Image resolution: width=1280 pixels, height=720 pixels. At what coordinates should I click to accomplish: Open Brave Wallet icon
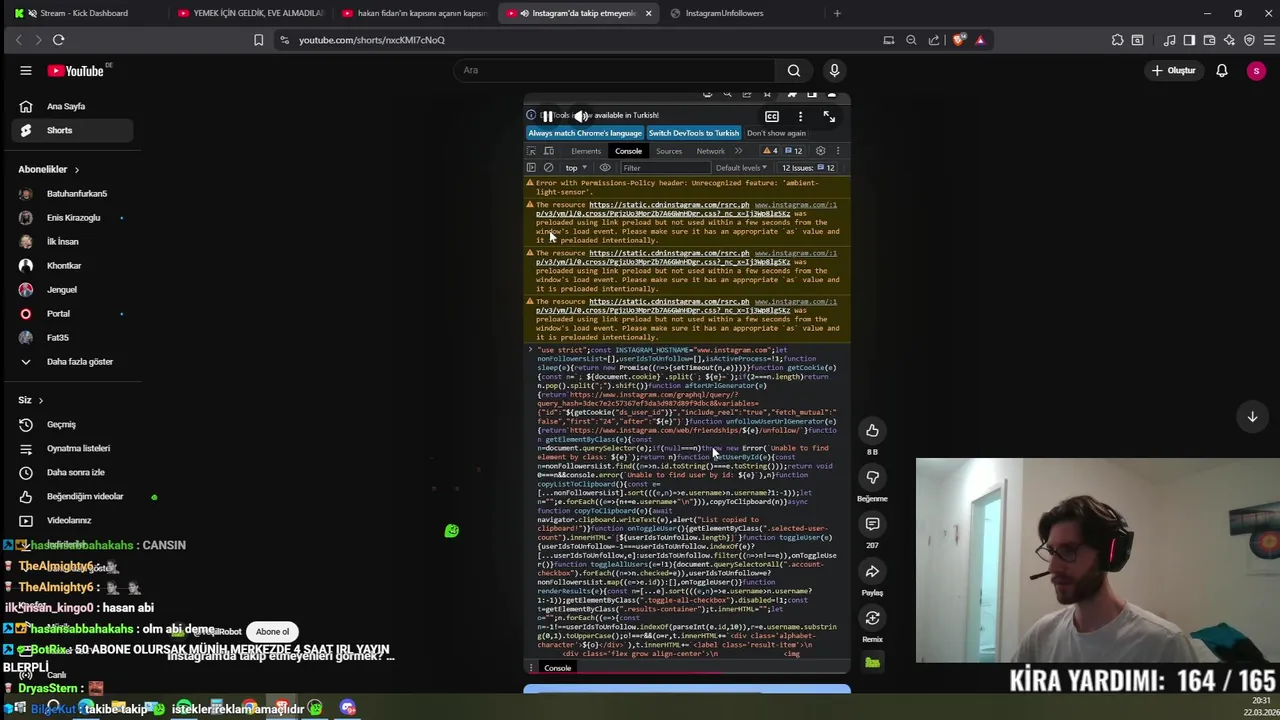point(1209,40)
